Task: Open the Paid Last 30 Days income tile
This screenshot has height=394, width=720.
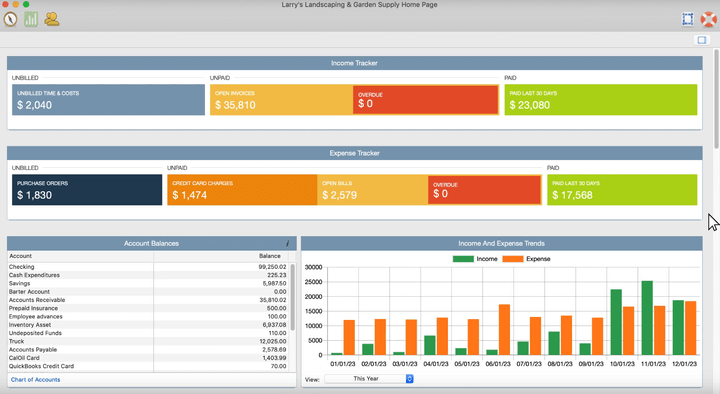Action: (x=601, y=100)
